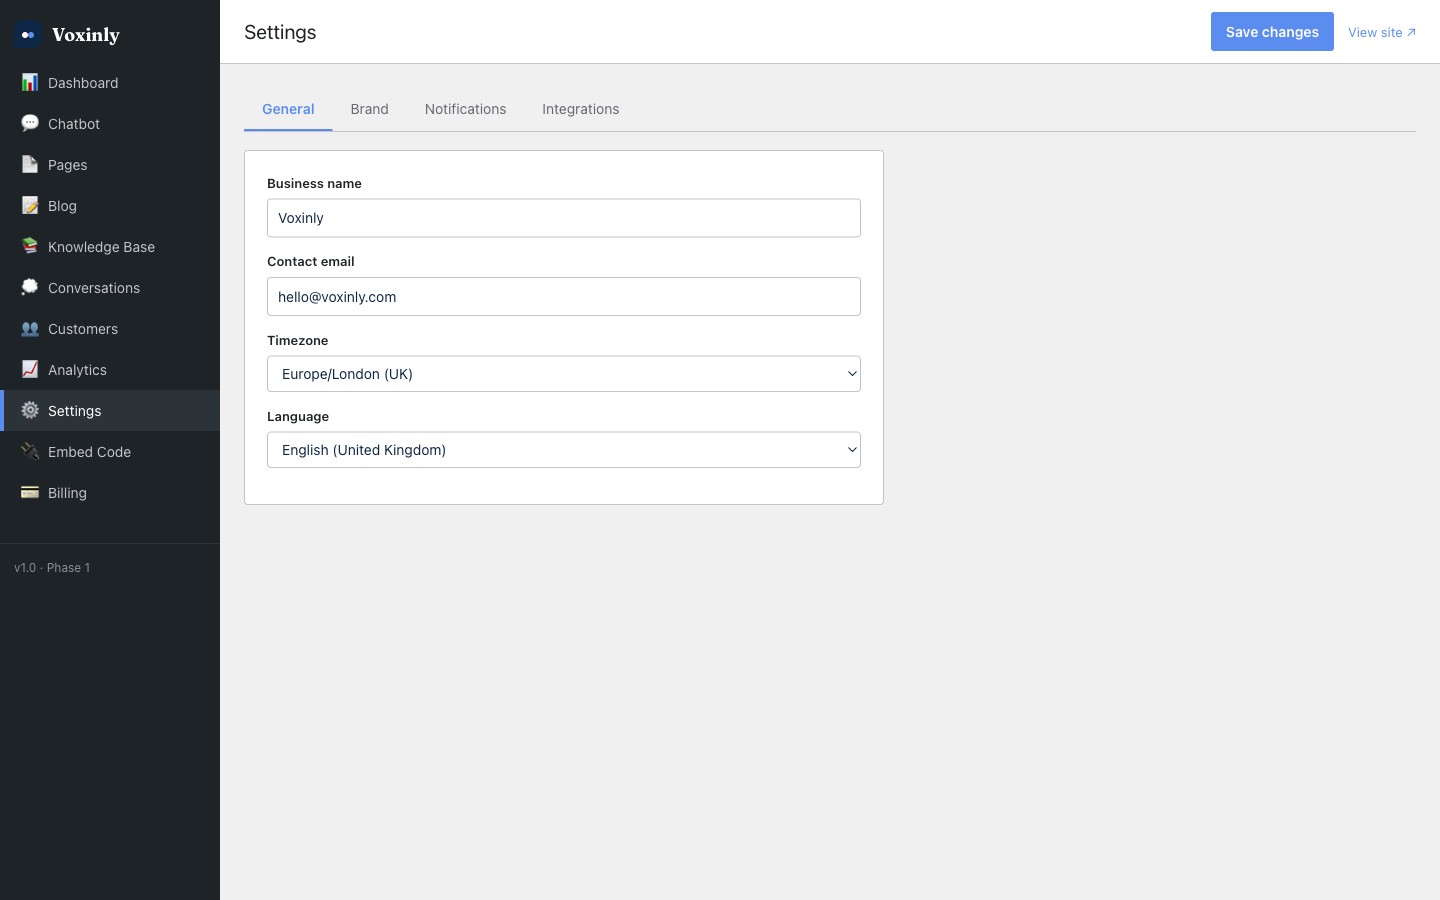Click the Blog memo icon
Image resolution: width=1440 pixels, height=900 pixels.
(30, 205)
